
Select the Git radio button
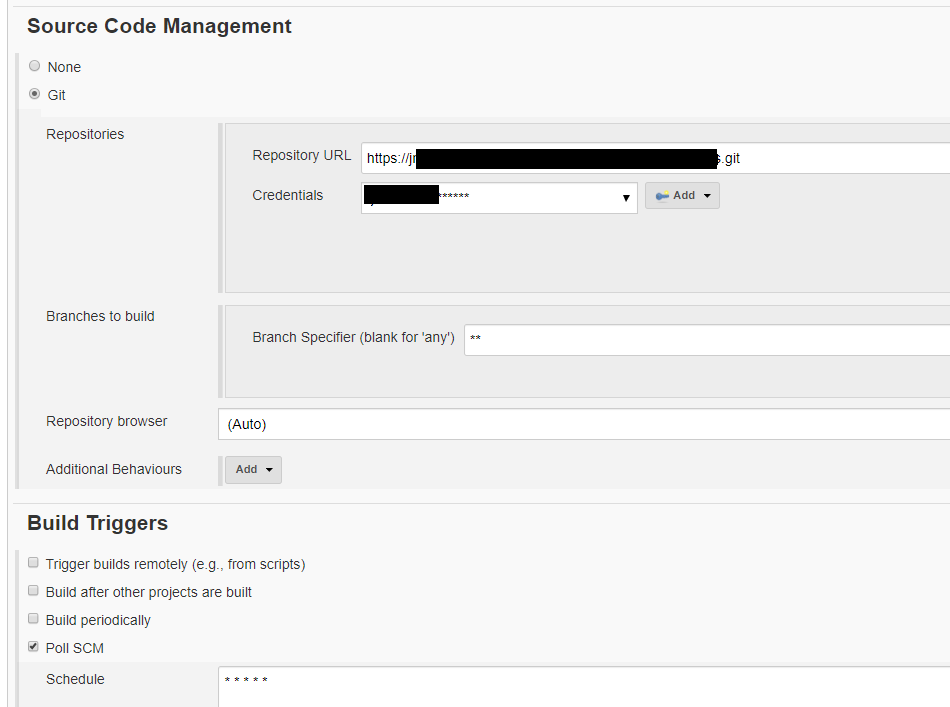[x=35, y=94]
